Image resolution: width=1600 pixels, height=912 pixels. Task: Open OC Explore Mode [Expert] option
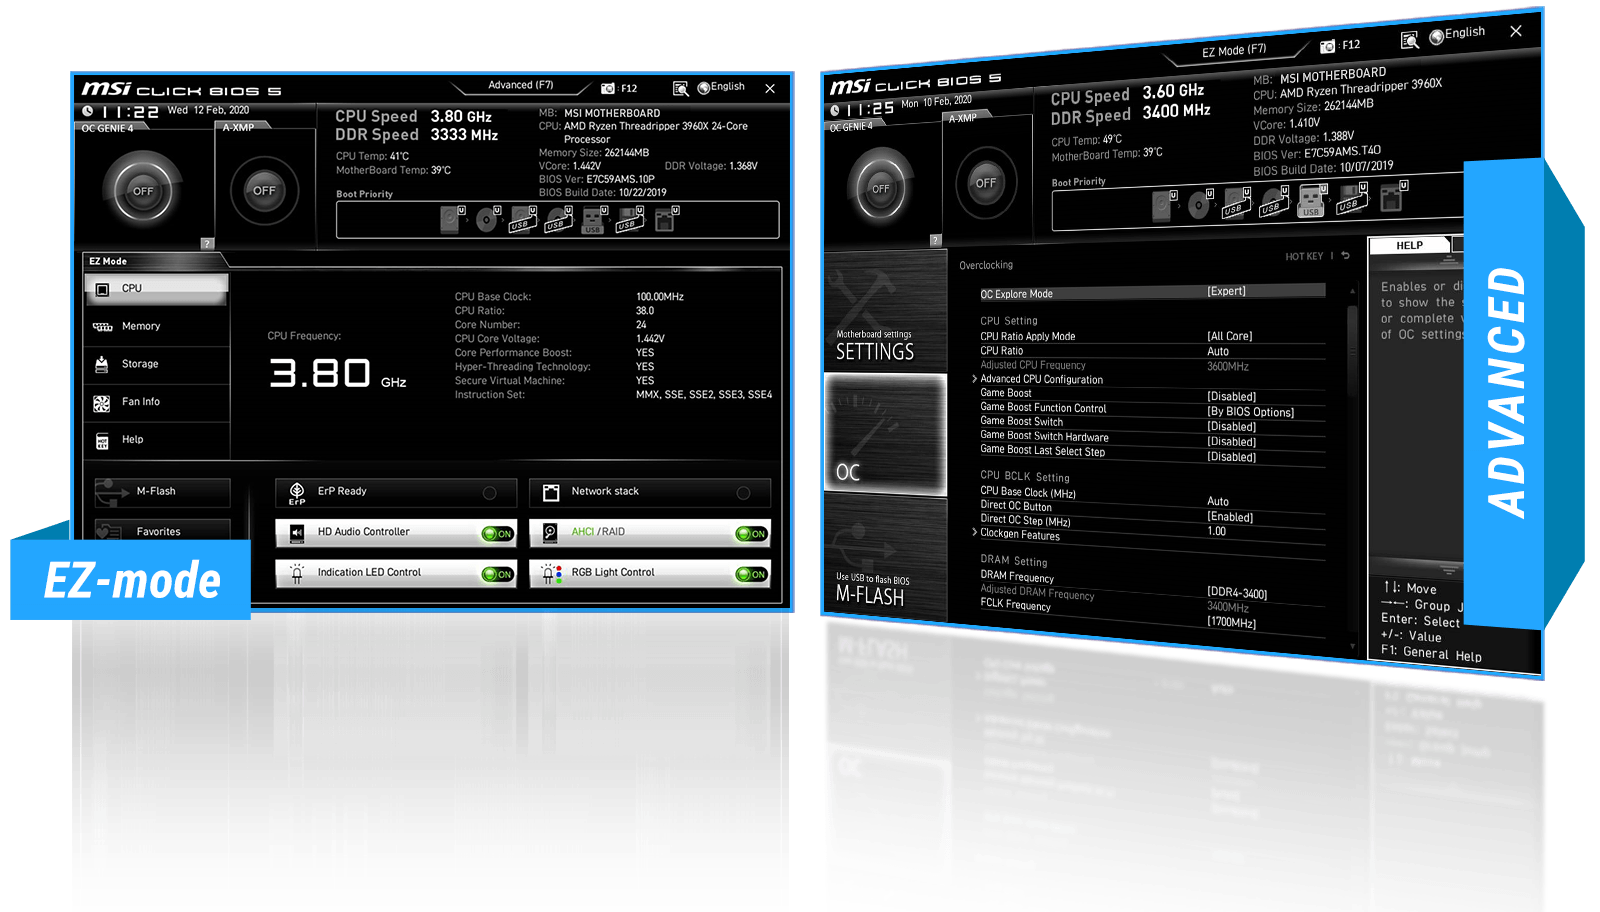1152,293
